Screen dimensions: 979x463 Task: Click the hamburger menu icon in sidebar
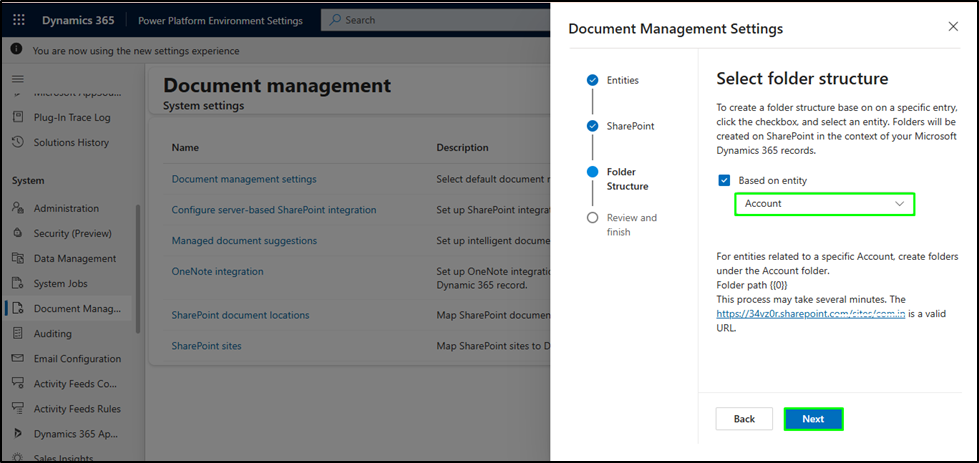[x=17, y=78]
